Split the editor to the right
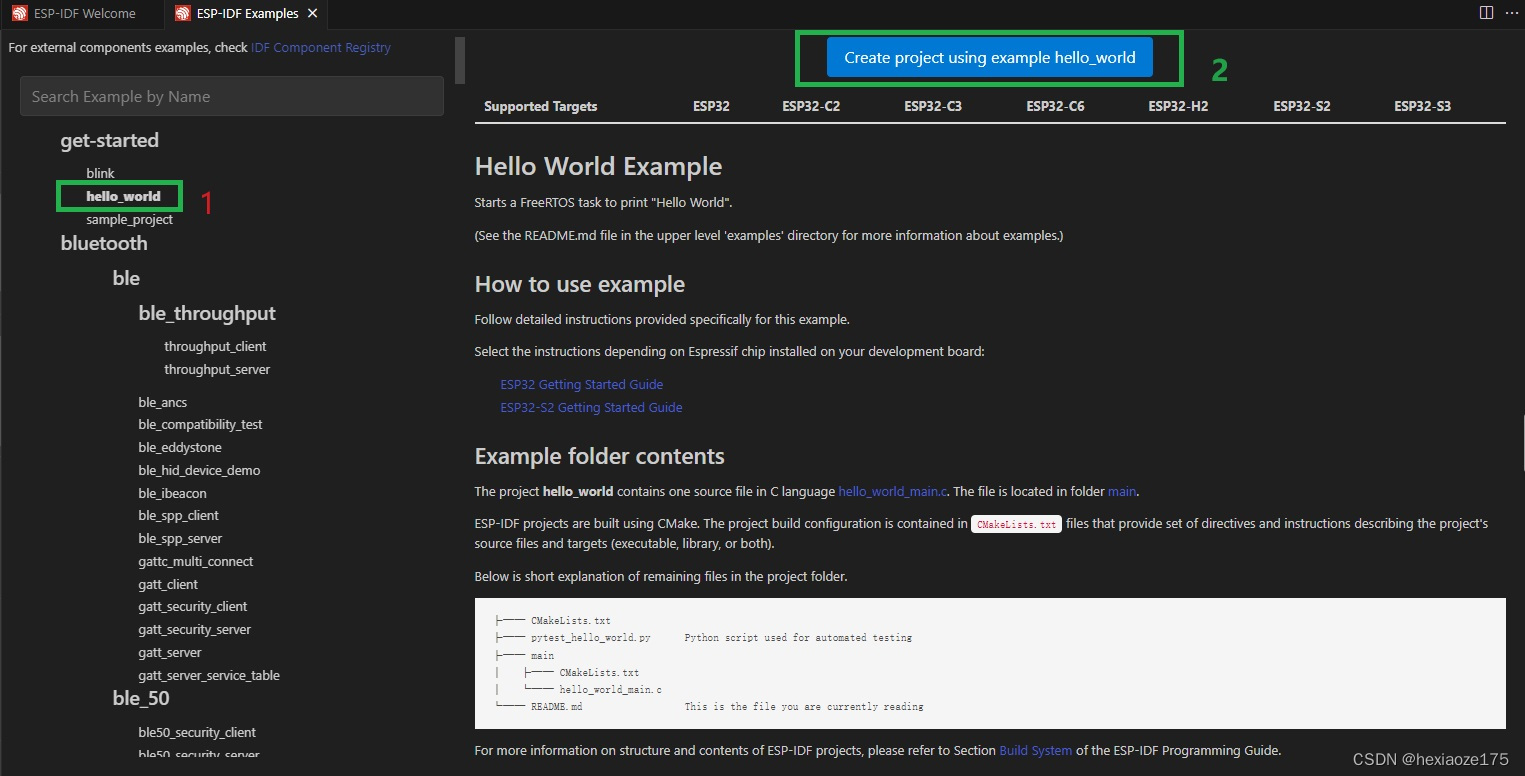 tap(1486, 13)
